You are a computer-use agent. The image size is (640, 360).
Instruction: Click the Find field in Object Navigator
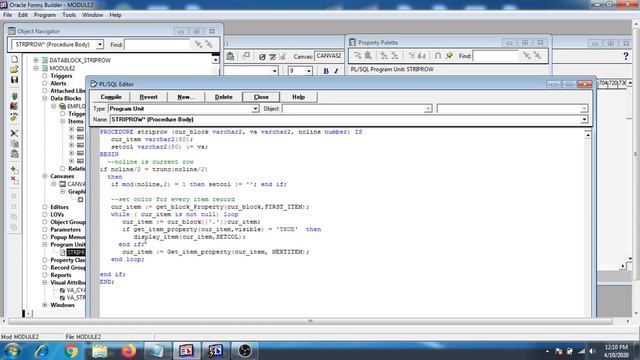(157, 44)
